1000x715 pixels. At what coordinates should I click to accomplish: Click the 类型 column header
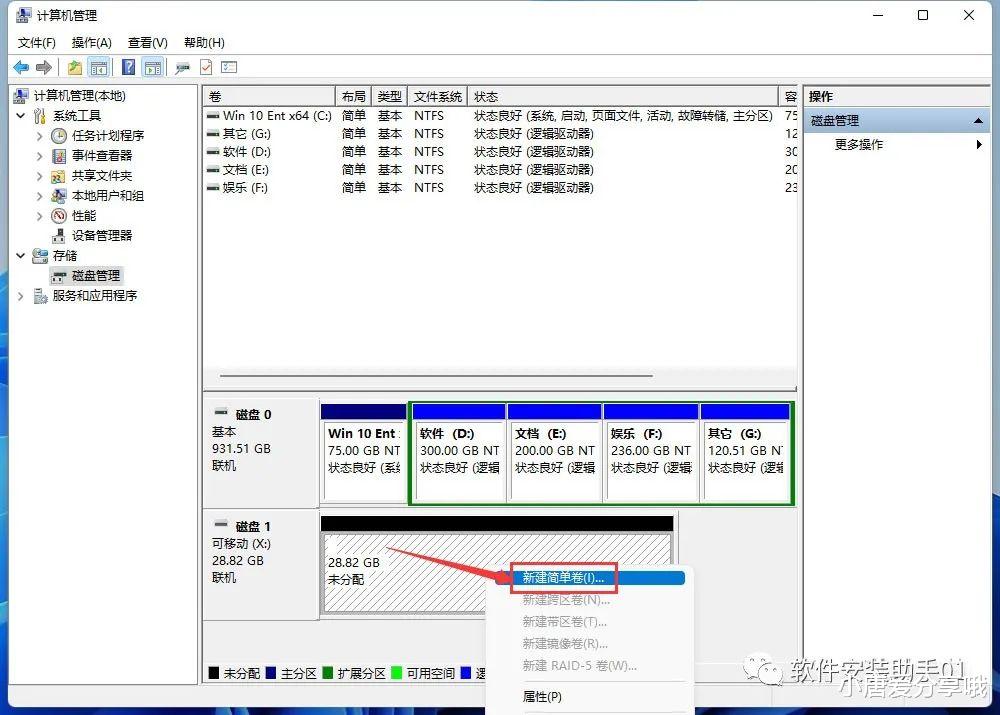click(x=389, y=96)
